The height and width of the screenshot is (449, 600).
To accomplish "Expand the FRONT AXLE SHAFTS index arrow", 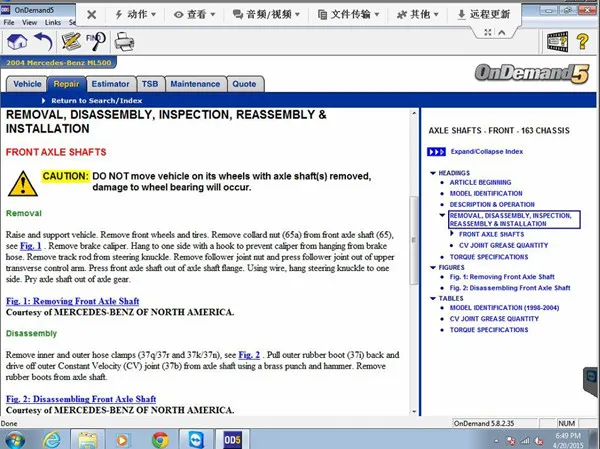I will (452, 234).
